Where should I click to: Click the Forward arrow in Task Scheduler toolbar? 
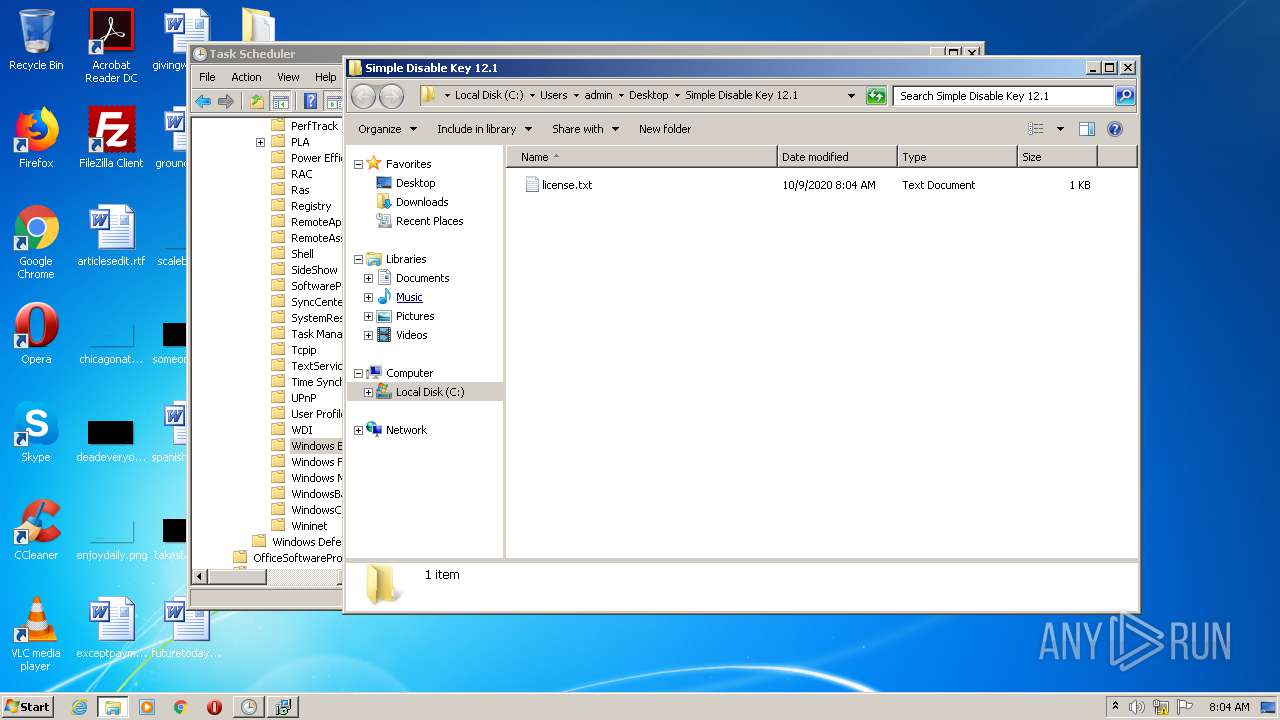[226, 101]
